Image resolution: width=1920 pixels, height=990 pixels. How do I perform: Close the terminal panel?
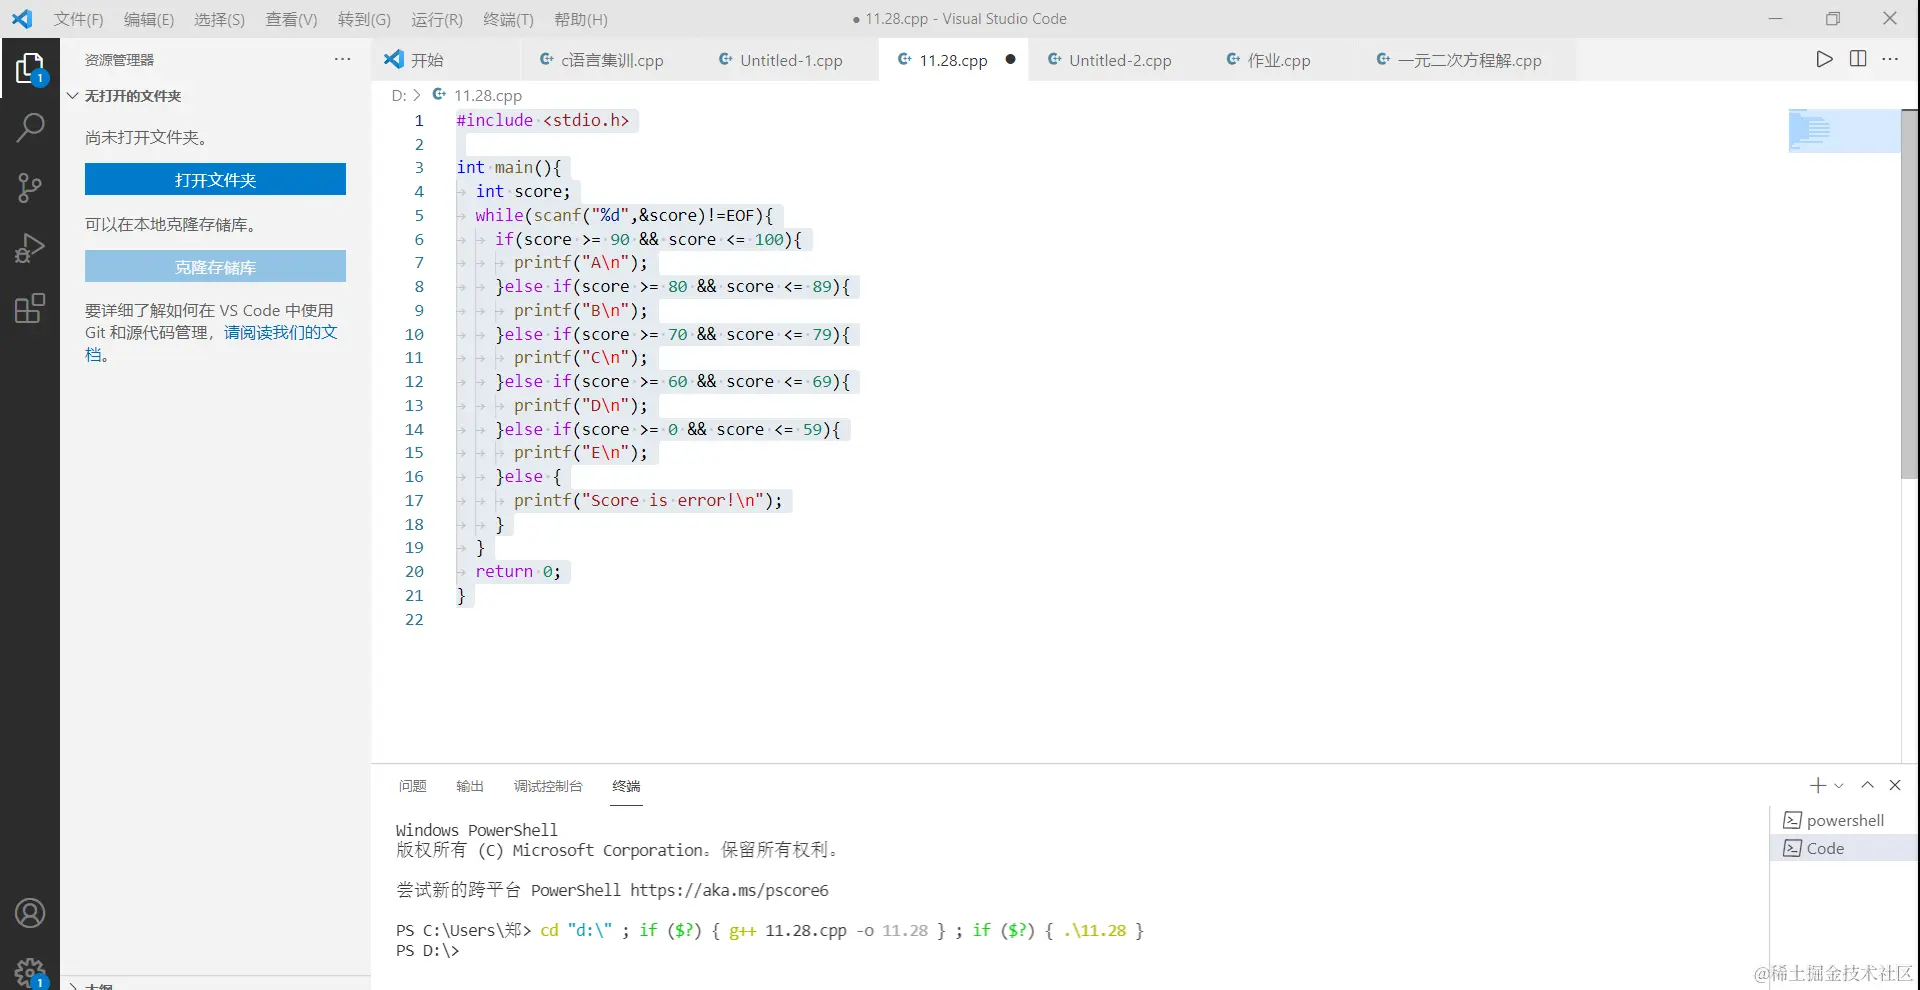pos(1895,786)
